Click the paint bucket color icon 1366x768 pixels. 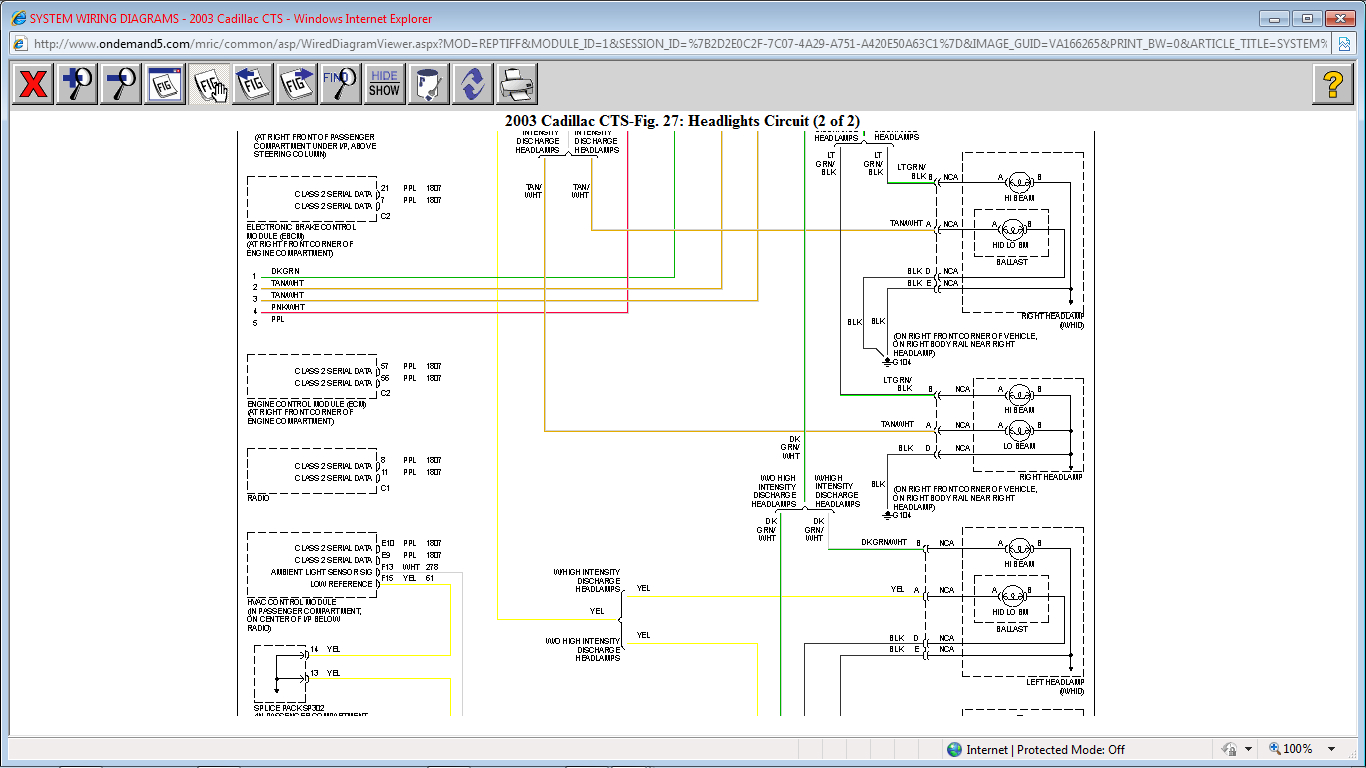(x=429, y=84)
